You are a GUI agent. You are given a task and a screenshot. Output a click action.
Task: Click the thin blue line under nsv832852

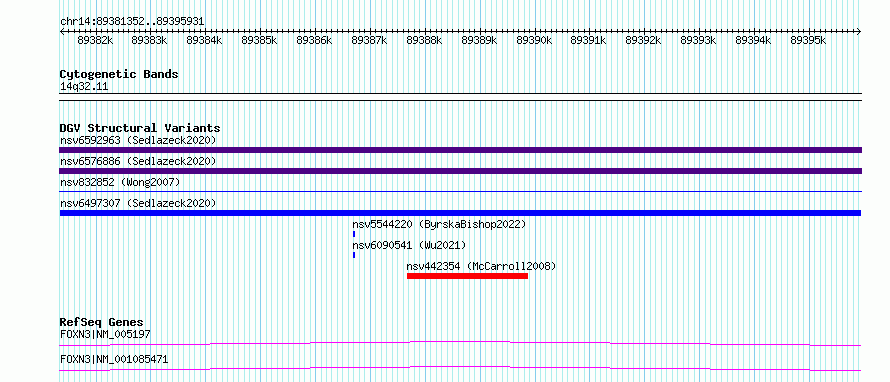pos(460,192)
